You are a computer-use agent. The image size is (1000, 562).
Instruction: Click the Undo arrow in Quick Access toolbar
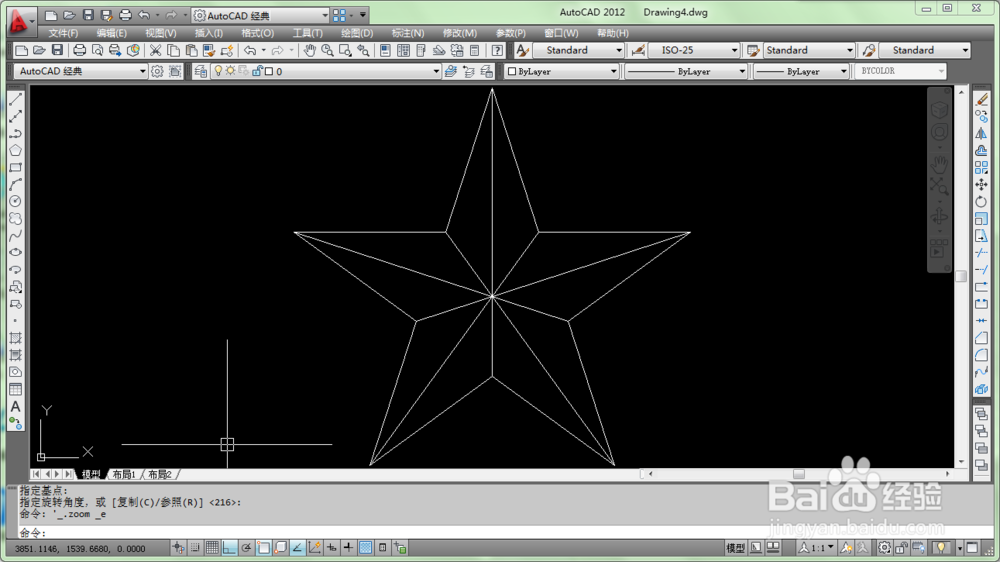tap(144, 15)
